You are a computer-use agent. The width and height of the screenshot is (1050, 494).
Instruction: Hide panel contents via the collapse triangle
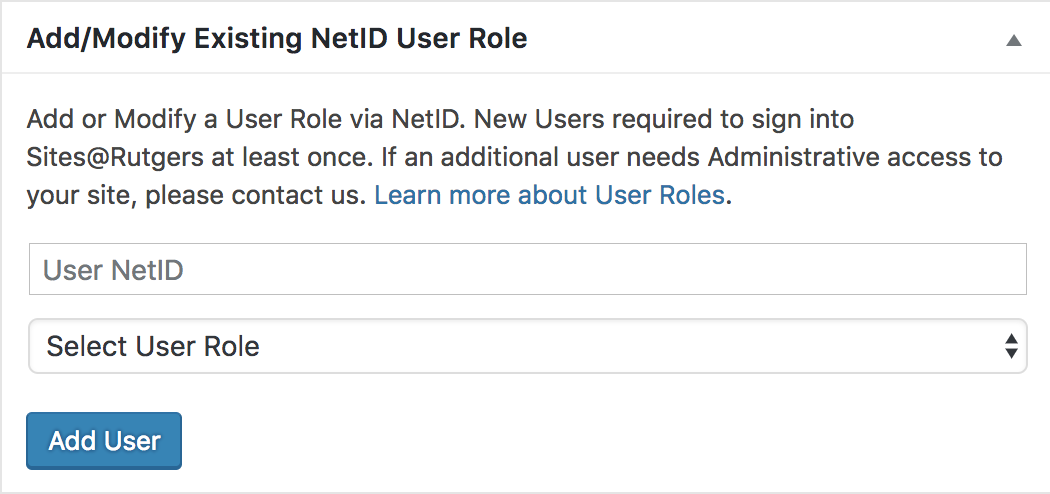point(1013,41)
